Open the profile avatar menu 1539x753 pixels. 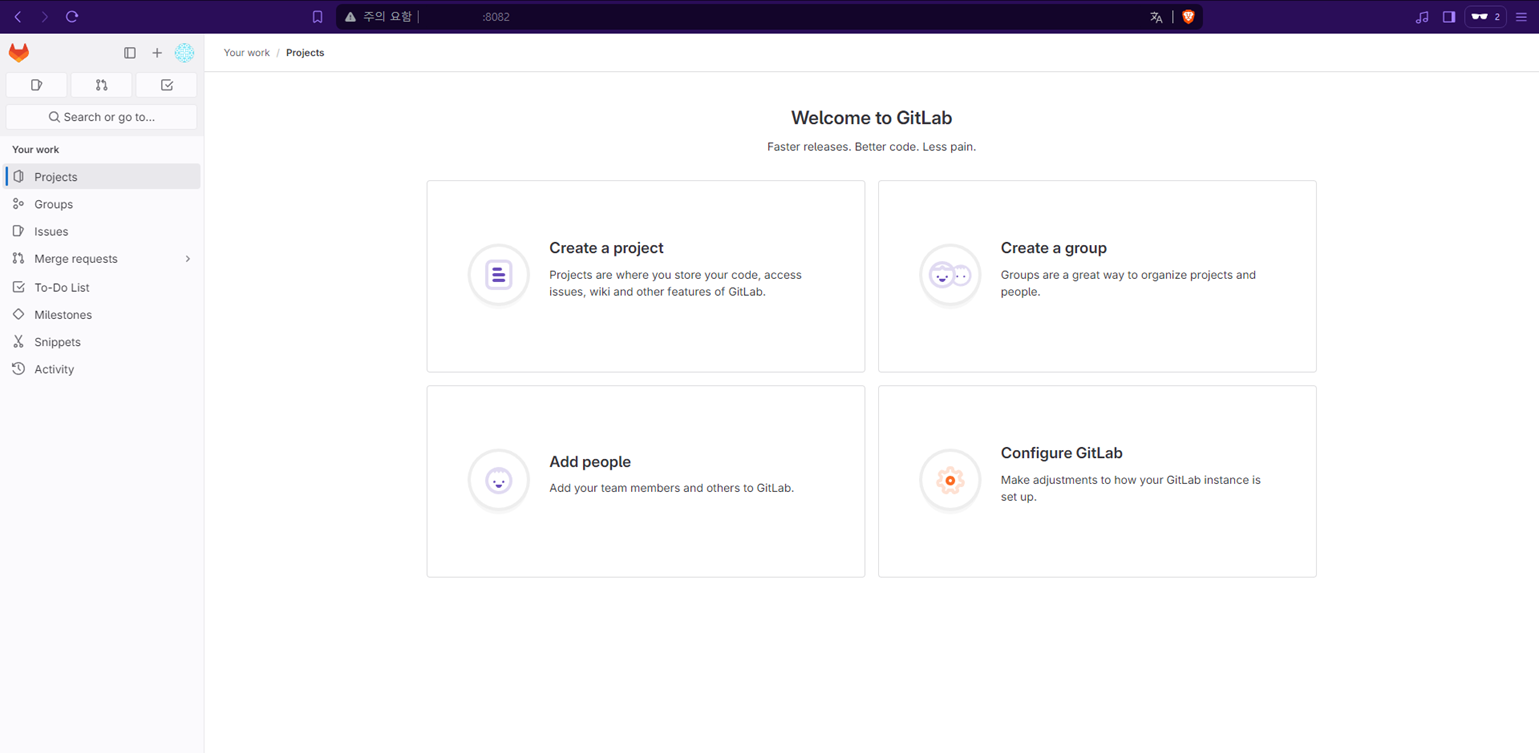pyautogui.click(x=184, y=52)
